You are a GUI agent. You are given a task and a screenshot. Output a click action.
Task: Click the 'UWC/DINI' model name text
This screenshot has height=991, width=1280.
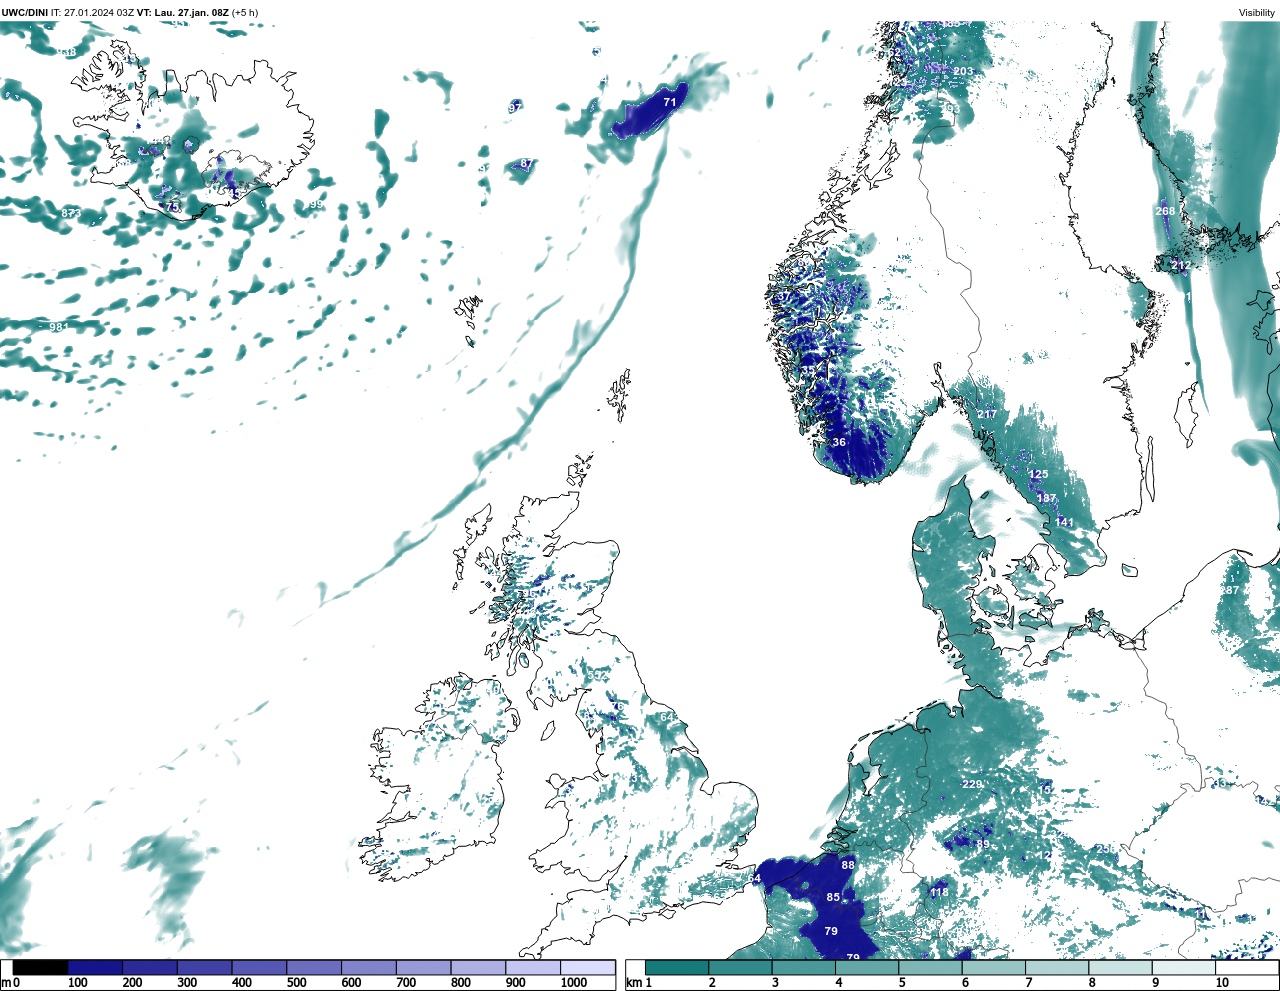(x=25, y=12)
